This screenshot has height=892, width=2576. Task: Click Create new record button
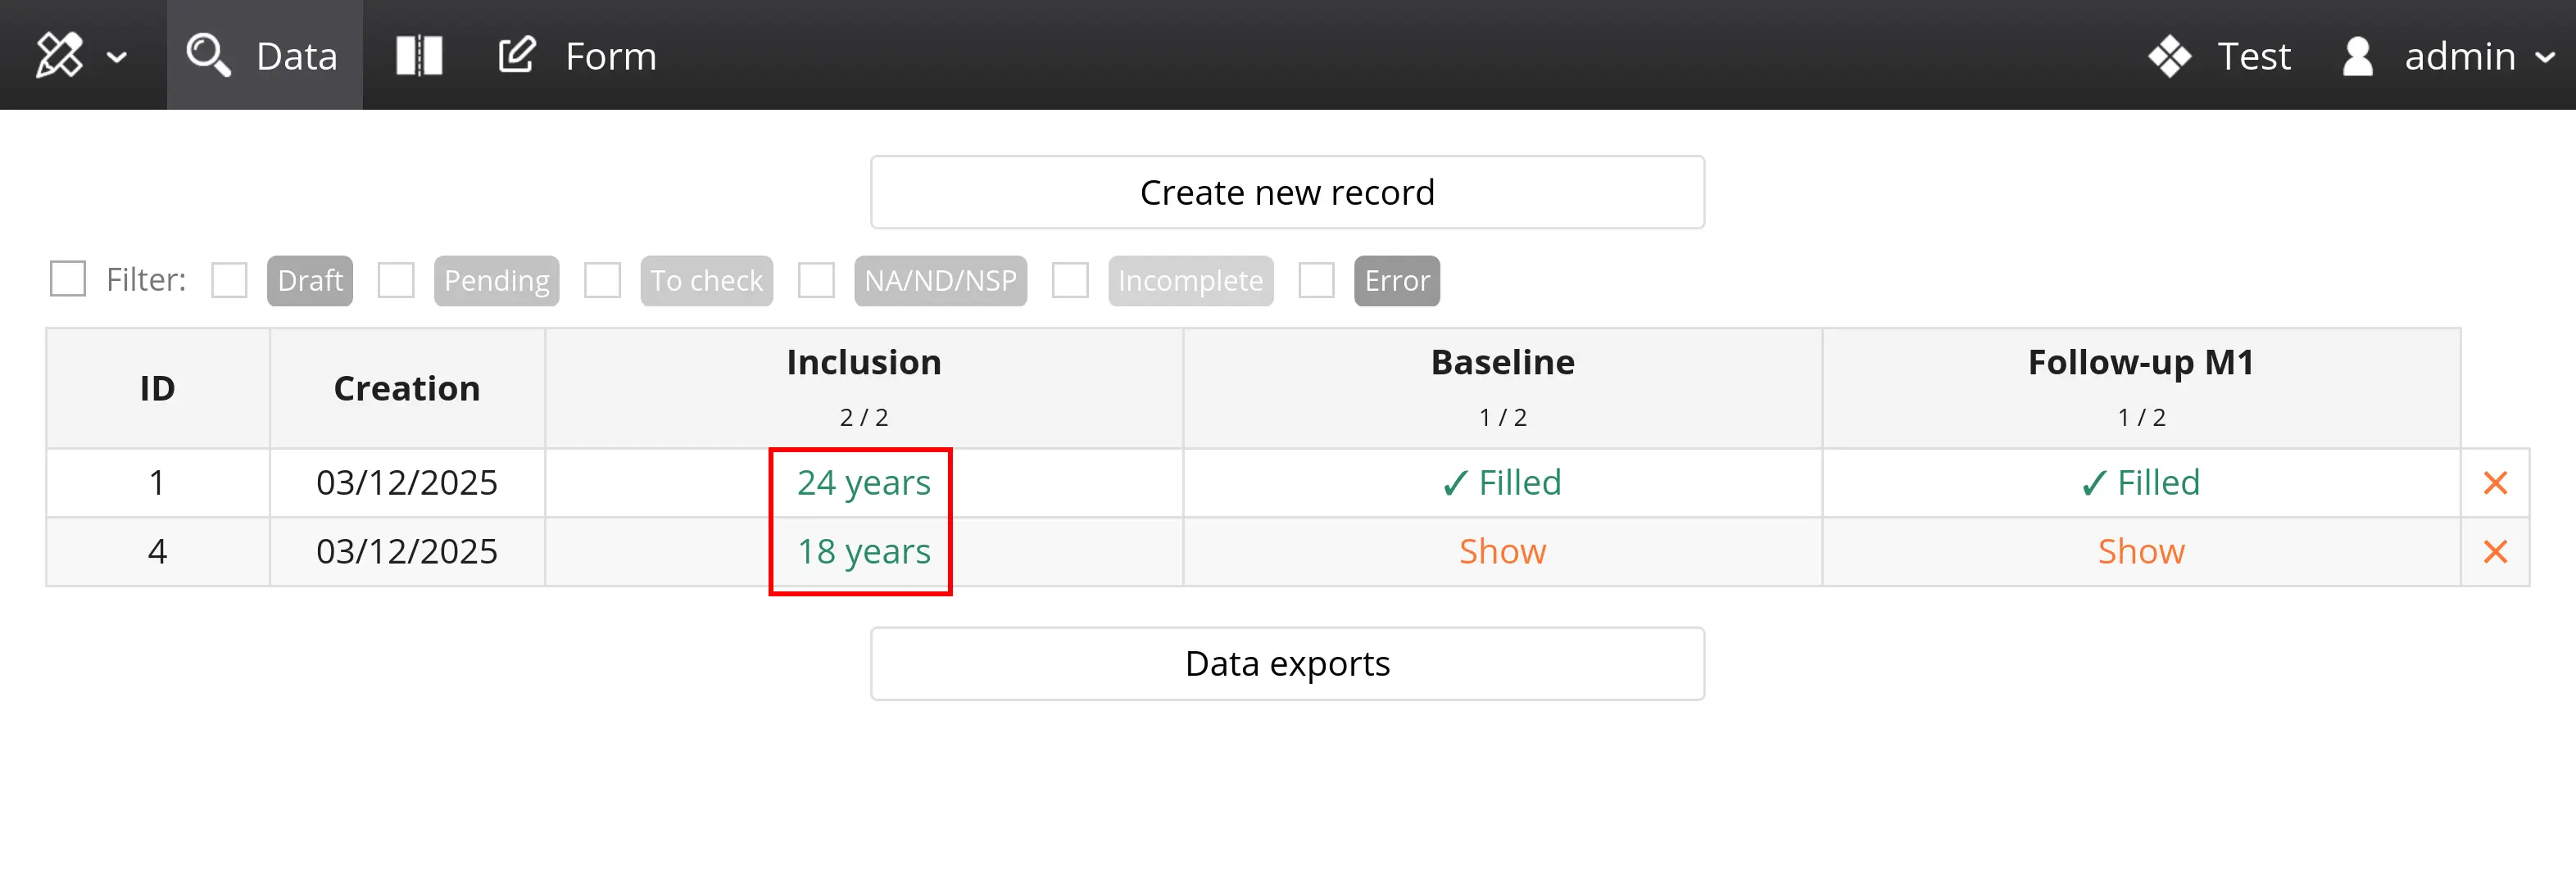1287,192
